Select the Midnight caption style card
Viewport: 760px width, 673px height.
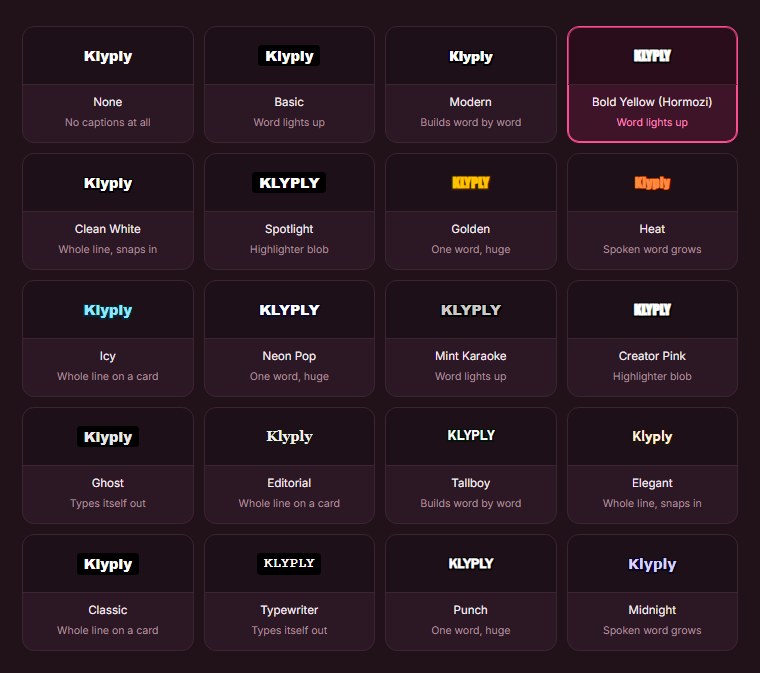pyautogui.click(x=652, y=592)
